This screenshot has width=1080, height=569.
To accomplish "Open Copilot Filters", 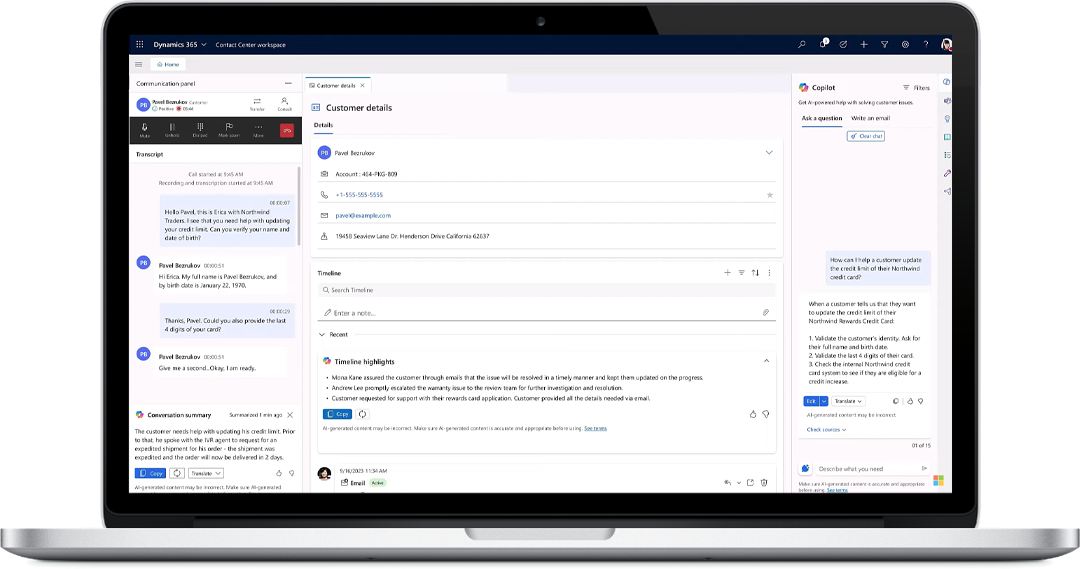I will tap(916, 87).
